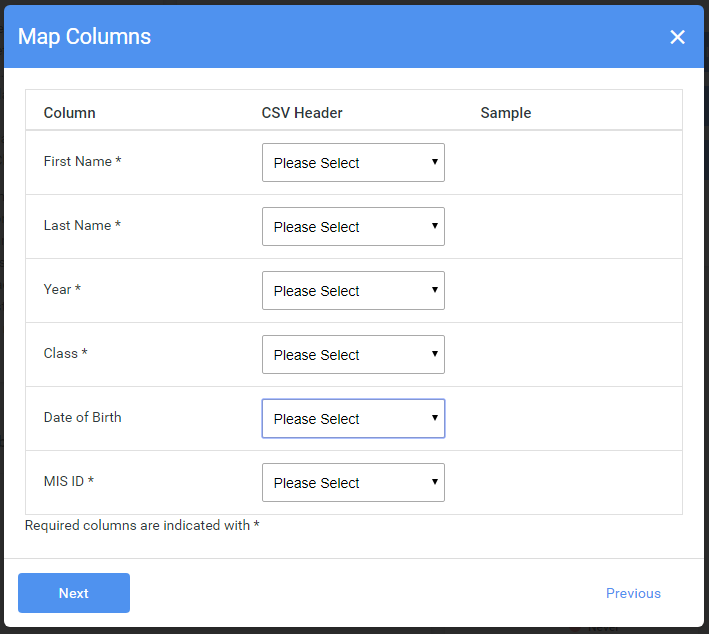Click the required columns note text

coord(142,525)
